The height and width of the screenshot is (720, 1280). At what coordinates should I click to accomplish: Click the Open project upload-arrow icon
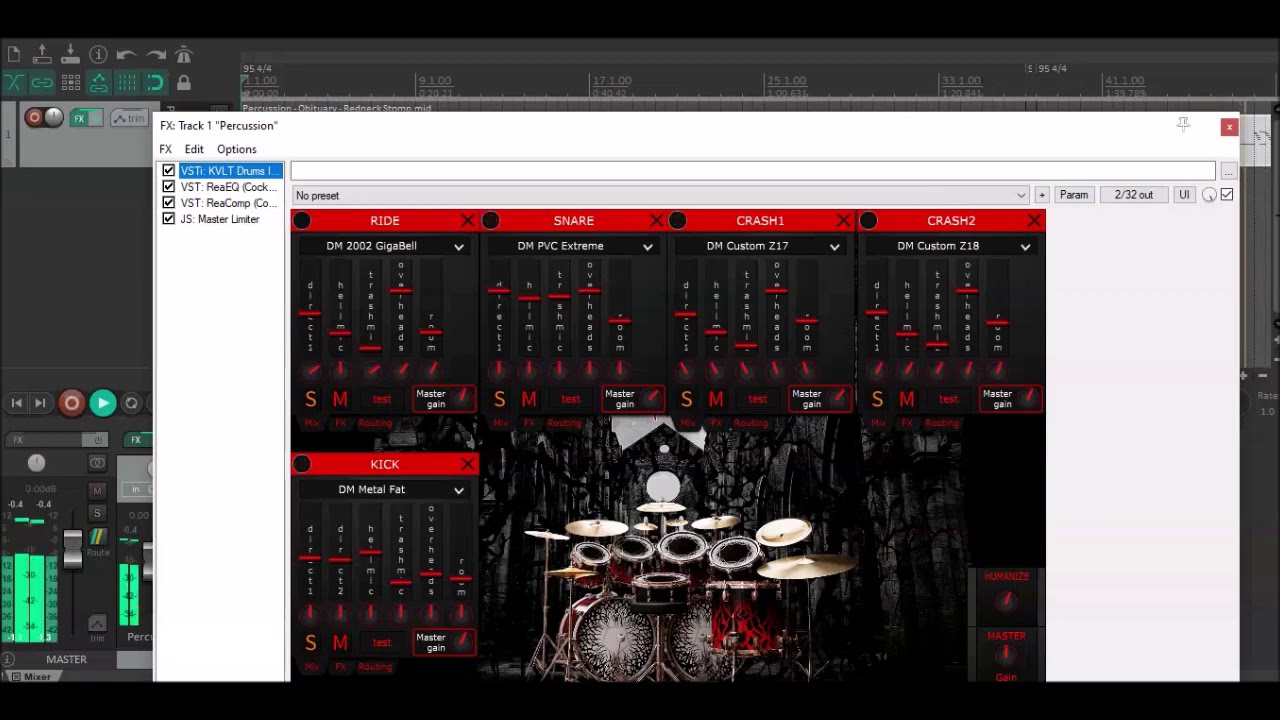coord(42,54)
